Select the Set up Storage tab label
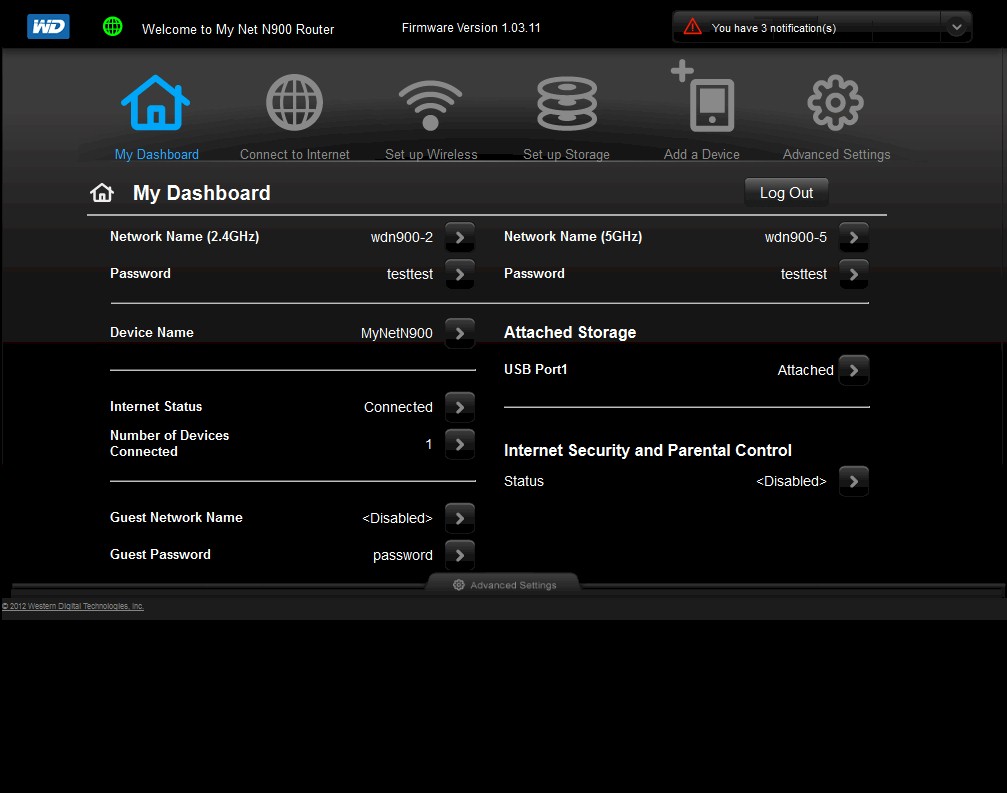The height and width of the screenshot is (793, 1007). [x=566, y=155]
